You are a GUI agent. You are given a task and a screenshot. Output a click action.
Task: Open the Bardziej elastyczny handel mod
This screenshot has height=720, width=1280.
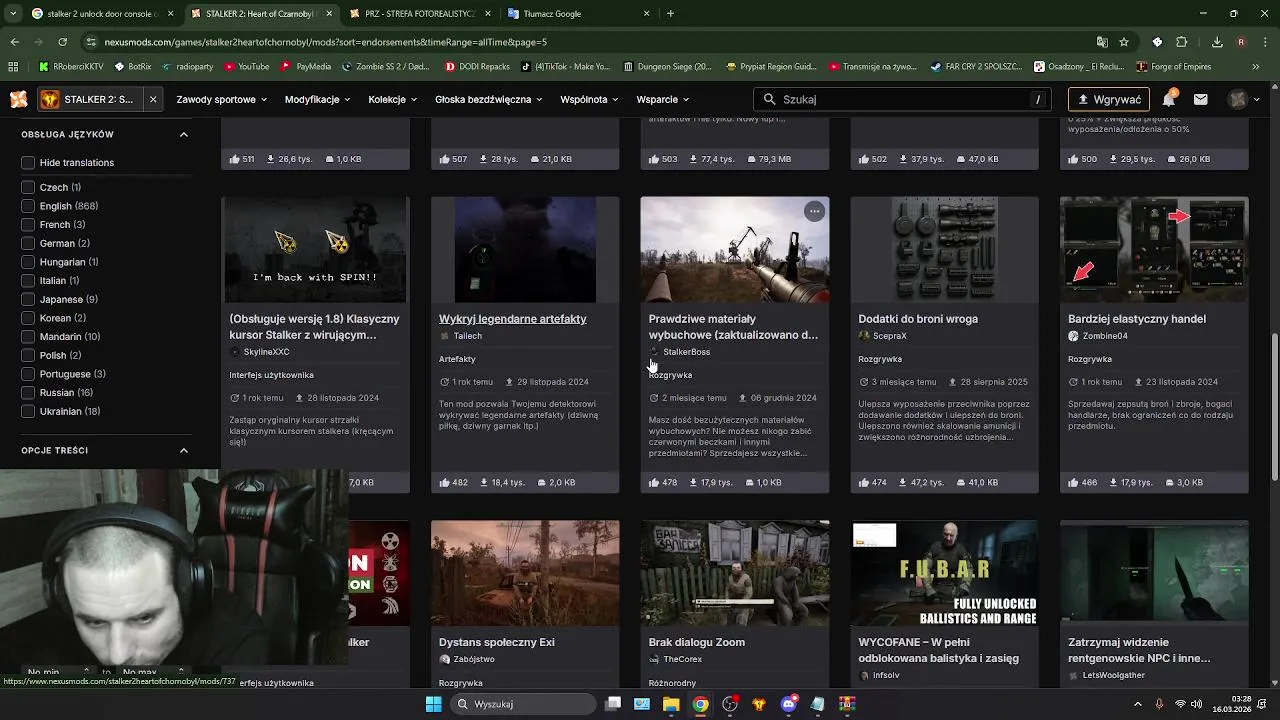(1136, 319)
